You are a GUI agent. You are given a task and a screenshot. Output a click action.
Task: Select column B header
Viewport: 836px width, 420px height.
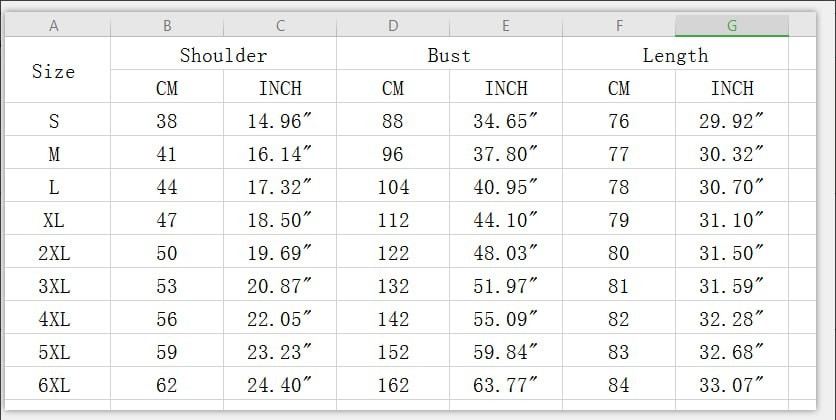point(167,26)
